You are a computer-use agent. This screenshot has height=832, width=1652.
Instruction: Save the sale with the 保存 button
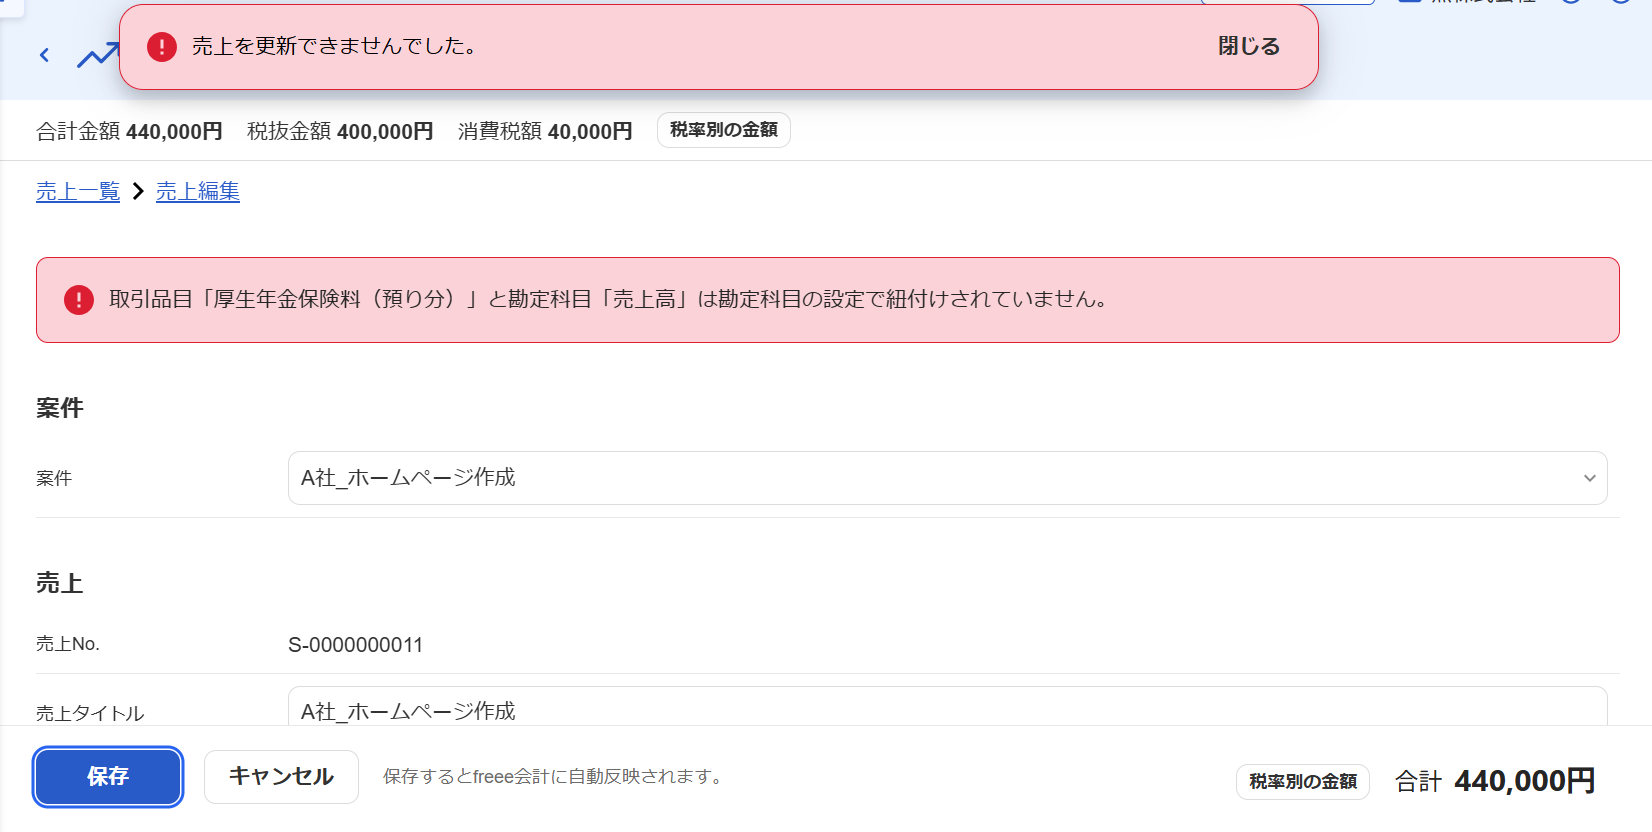(x=108, y=776)
